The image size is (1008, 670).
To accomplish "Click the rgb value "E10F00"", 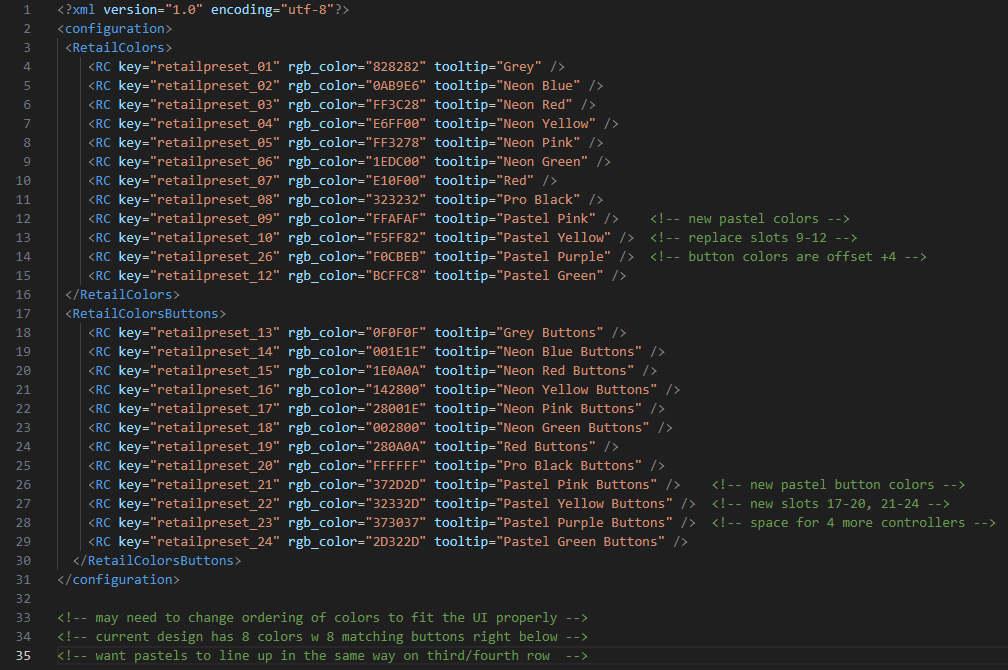I will [396, 181].
